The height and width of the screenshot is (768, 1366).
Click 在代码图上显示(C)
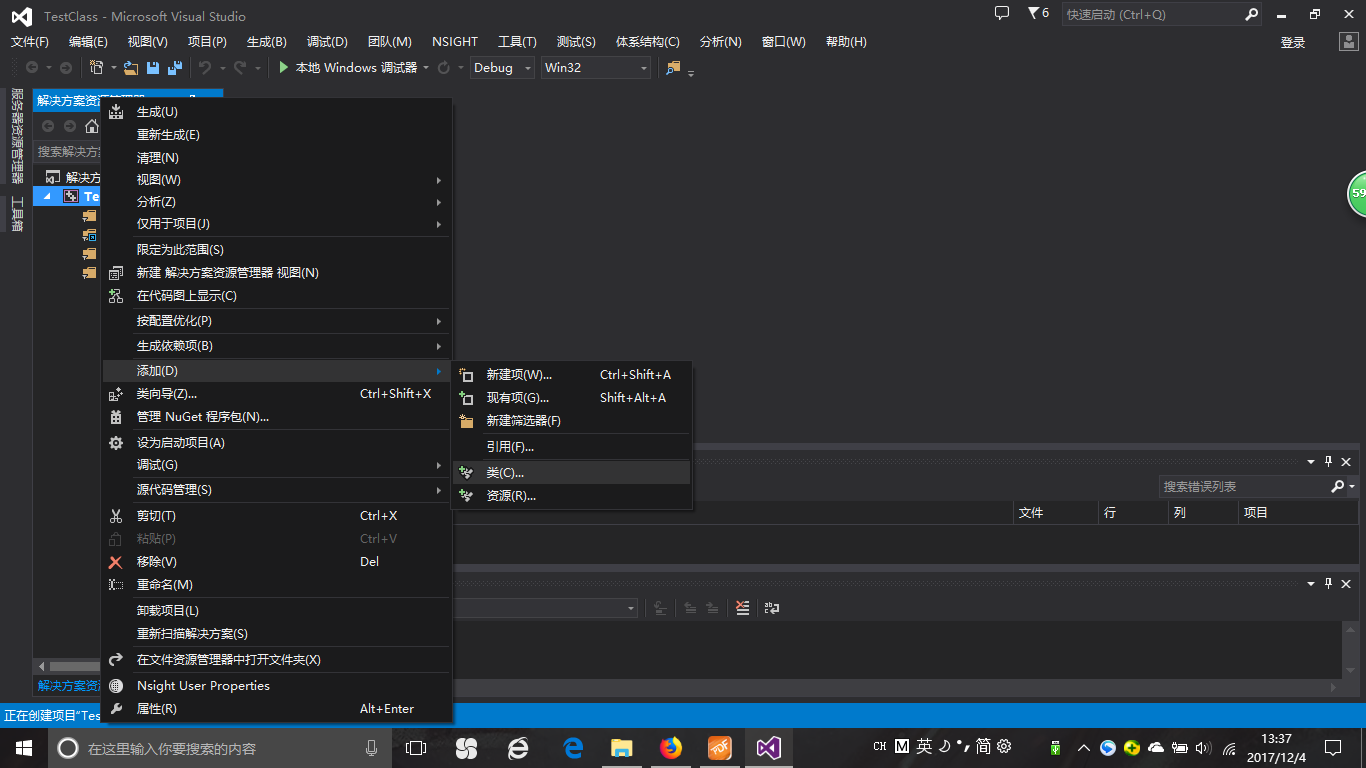[x=277, y=295]
